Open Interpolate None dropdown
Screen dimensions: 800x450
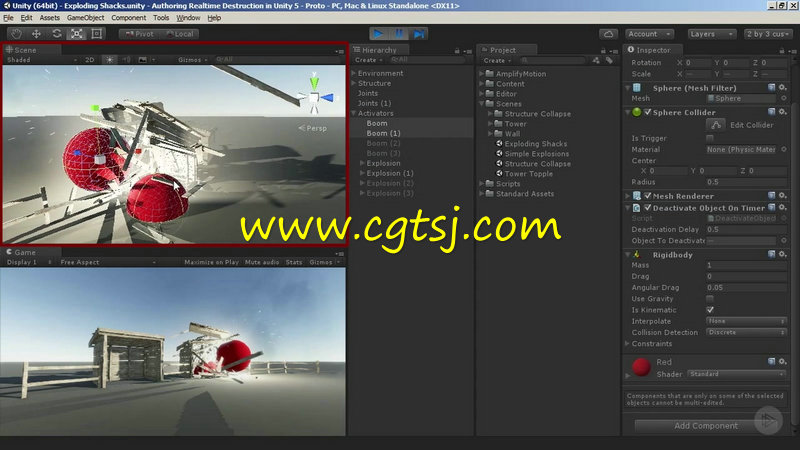pyautogui.click(x=746, y=321)
